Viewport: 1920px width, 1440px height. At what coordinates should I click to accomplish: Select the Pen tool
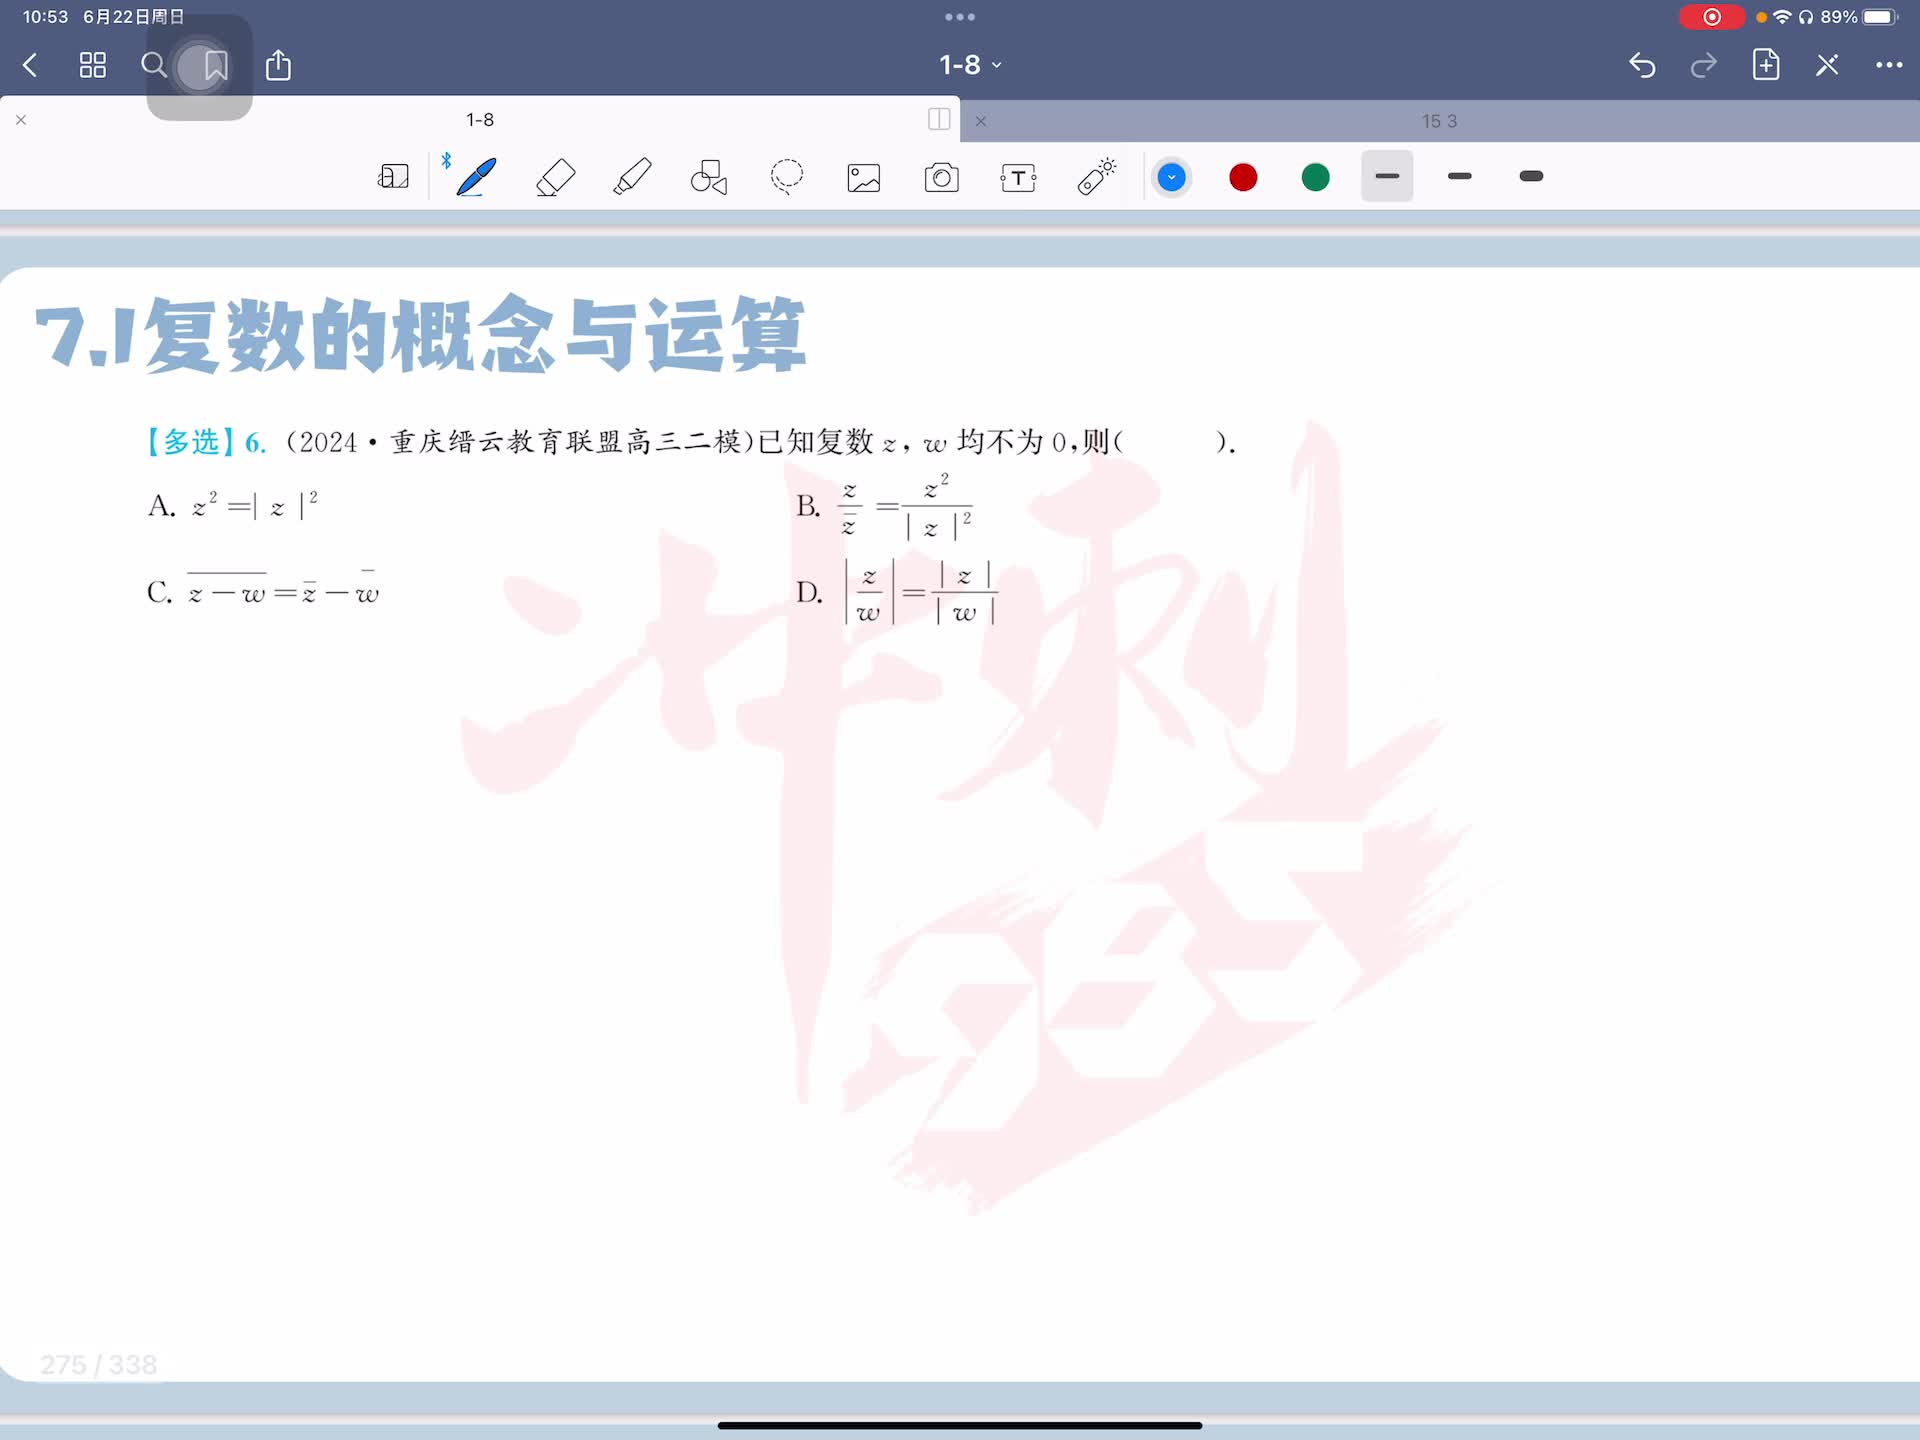click(476, 177)
